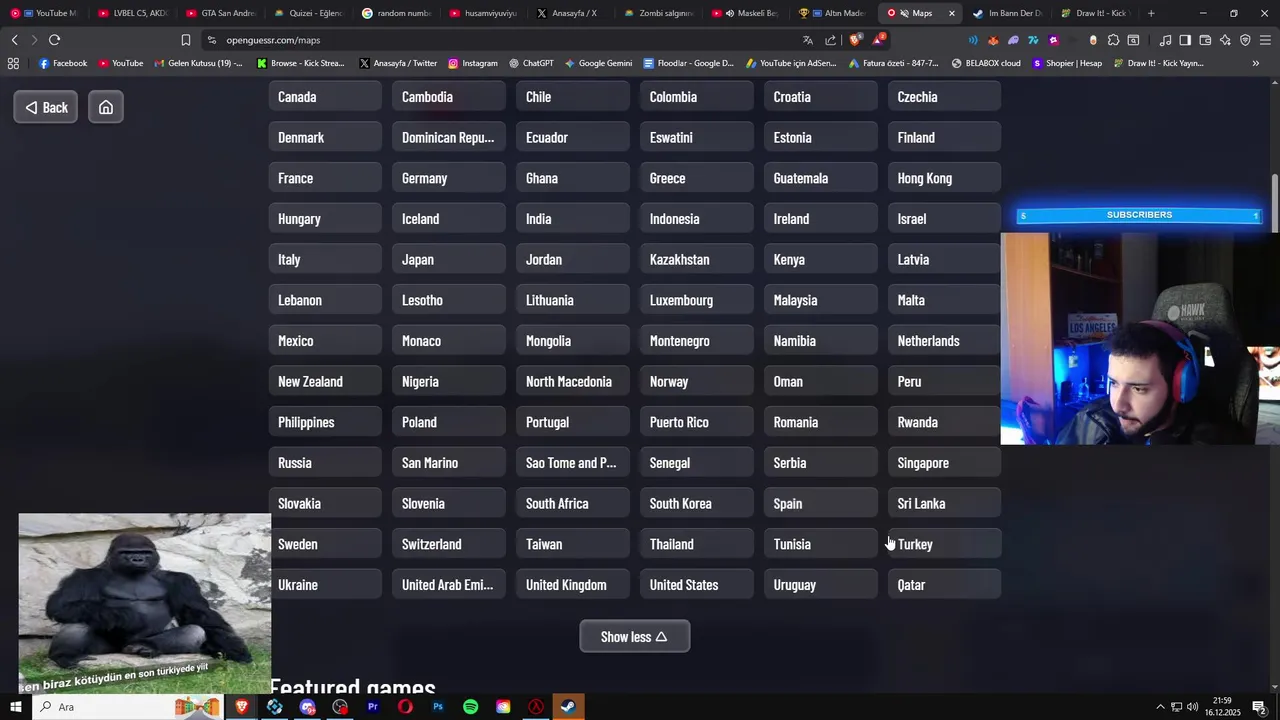The width and height of the screenshot is (1280, 720).
Task: Open Brave browser from the taskbar
Action: 241,707
